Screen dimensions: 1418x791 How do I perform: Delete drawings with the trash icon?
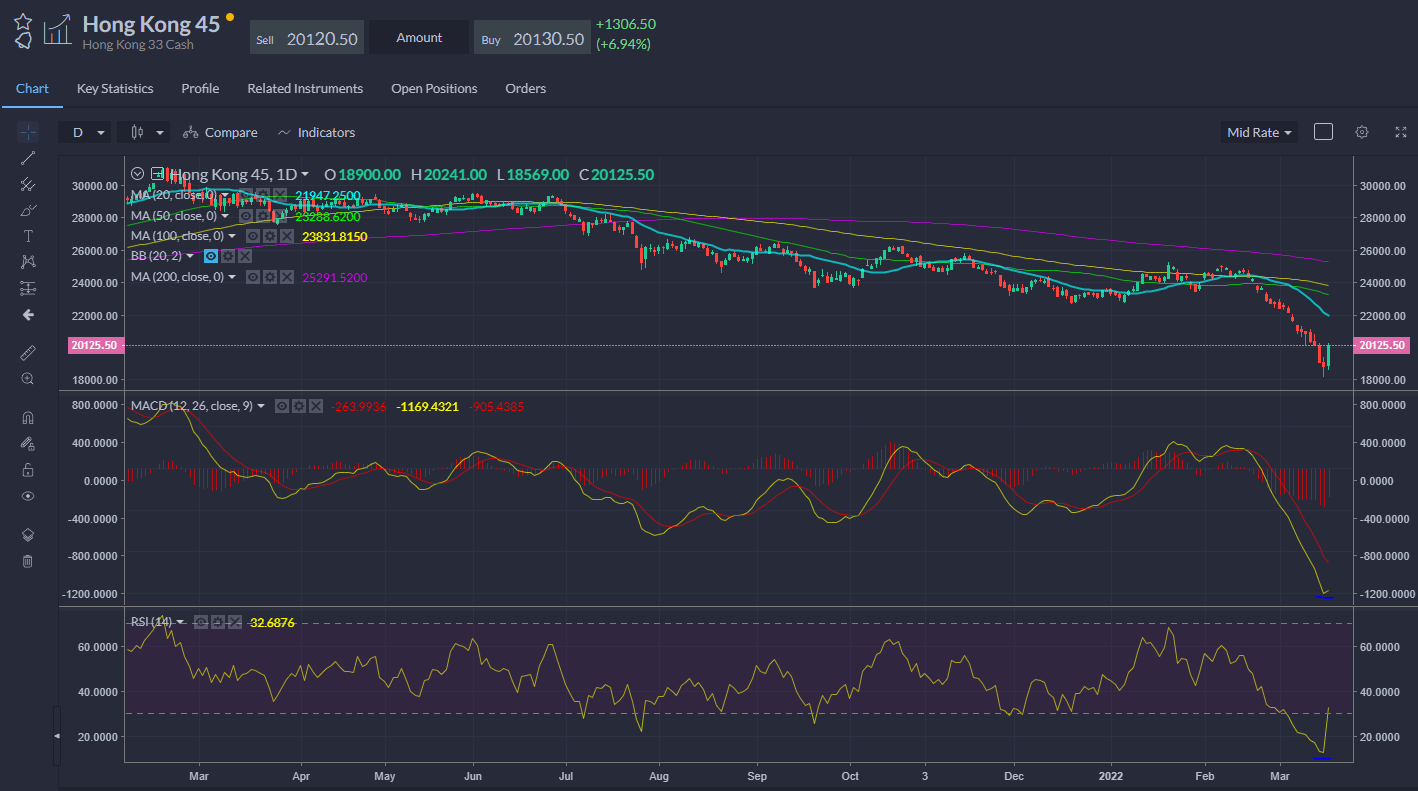click(x=28, y=561)
